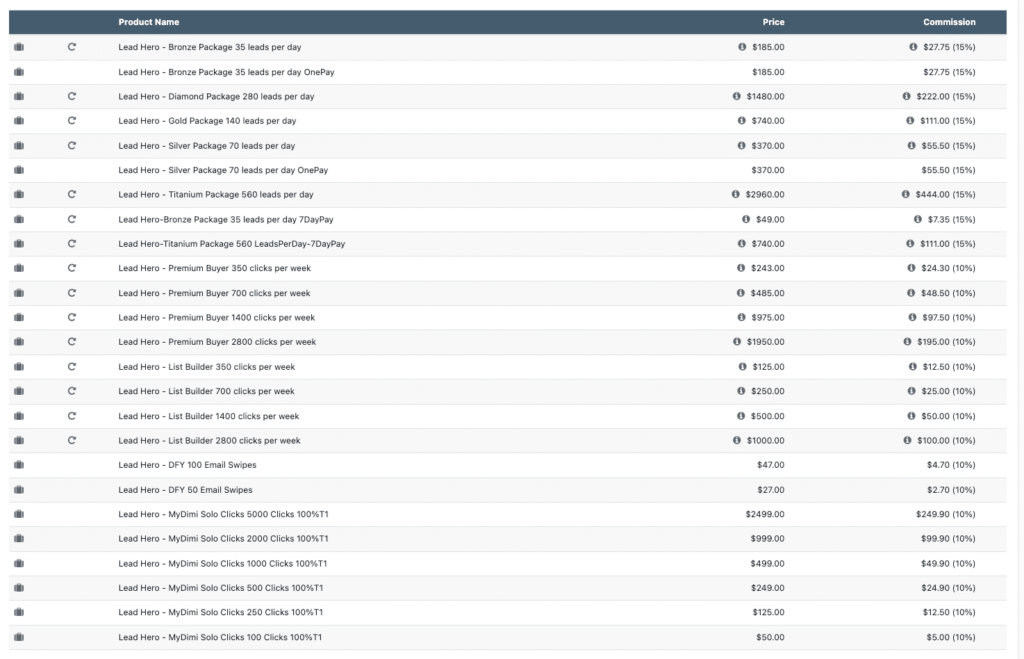1024x659 pixels.
Task: Click the briefcase icon on MyDimi Solo 100 Clicks
Action: (x=18, y=637)
